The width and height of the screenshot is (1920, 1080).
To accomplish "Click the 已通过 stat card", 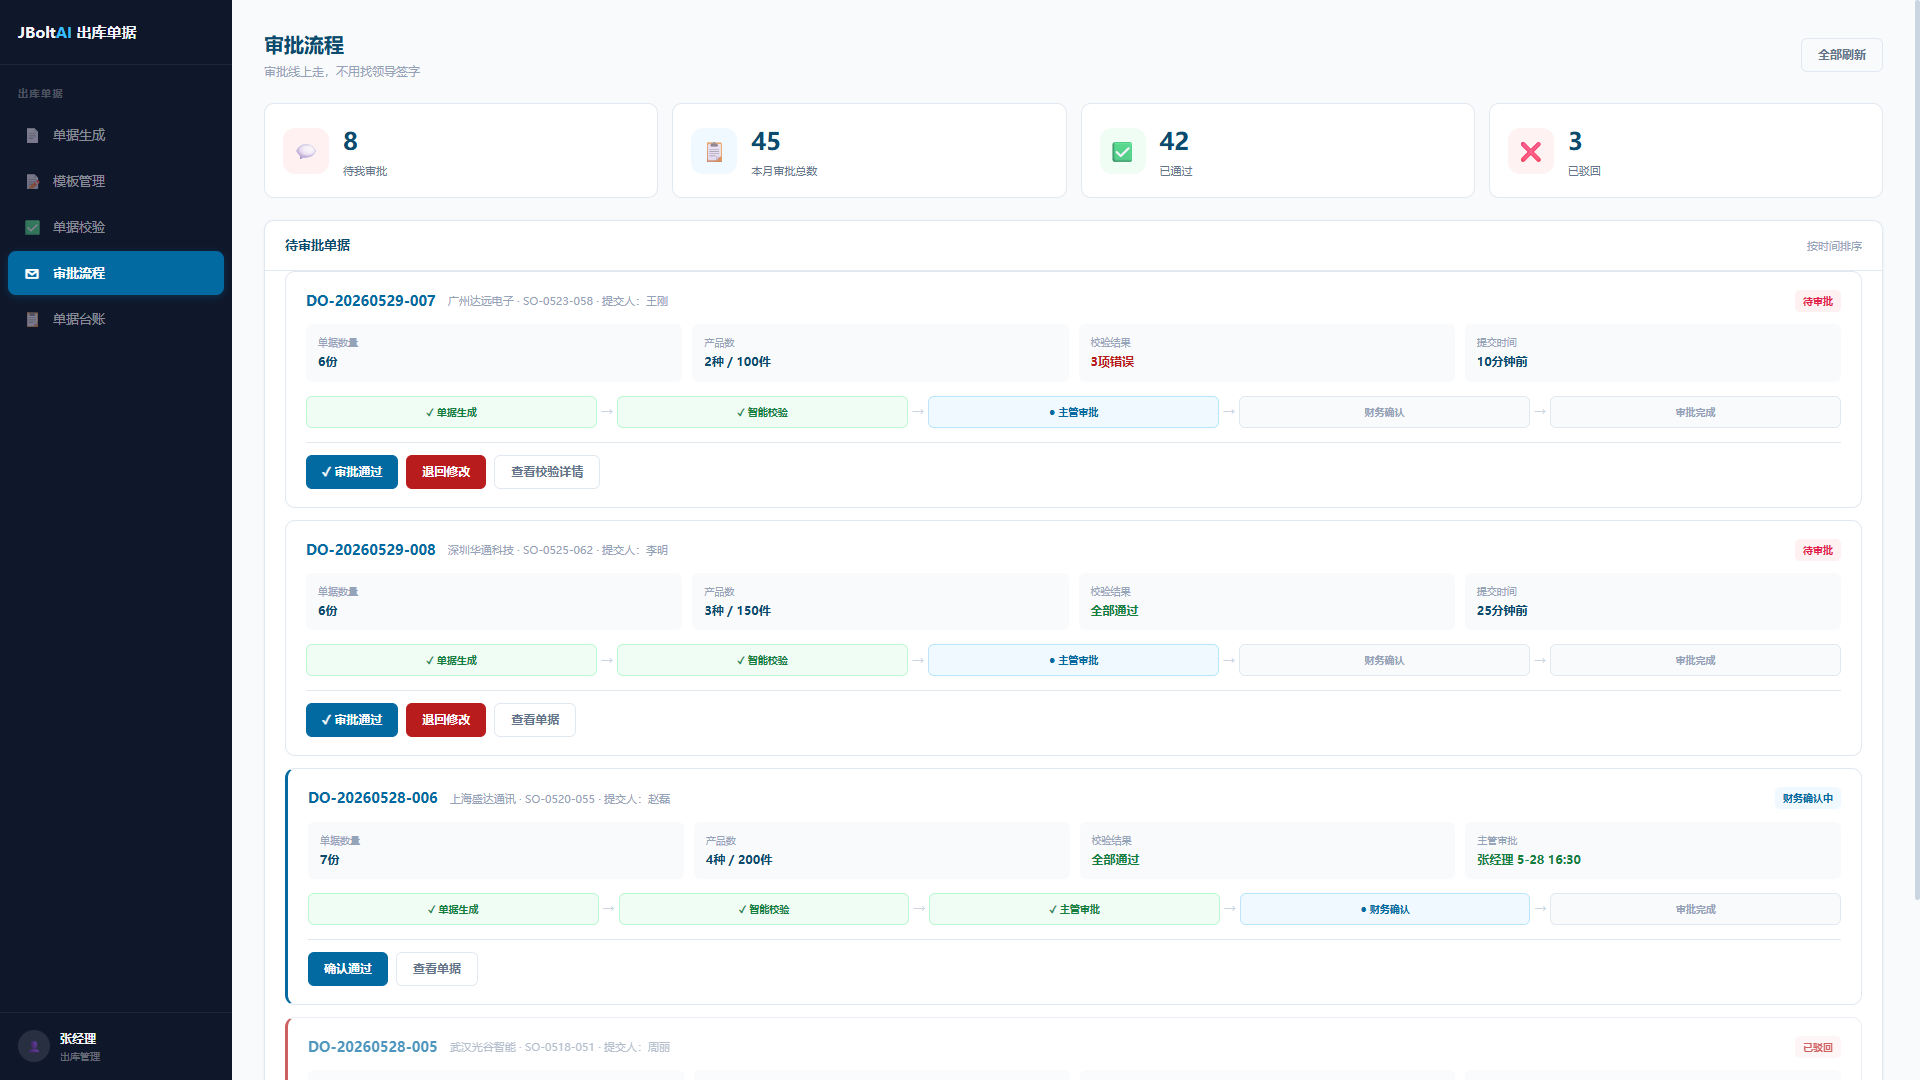I will point(1278,151).
